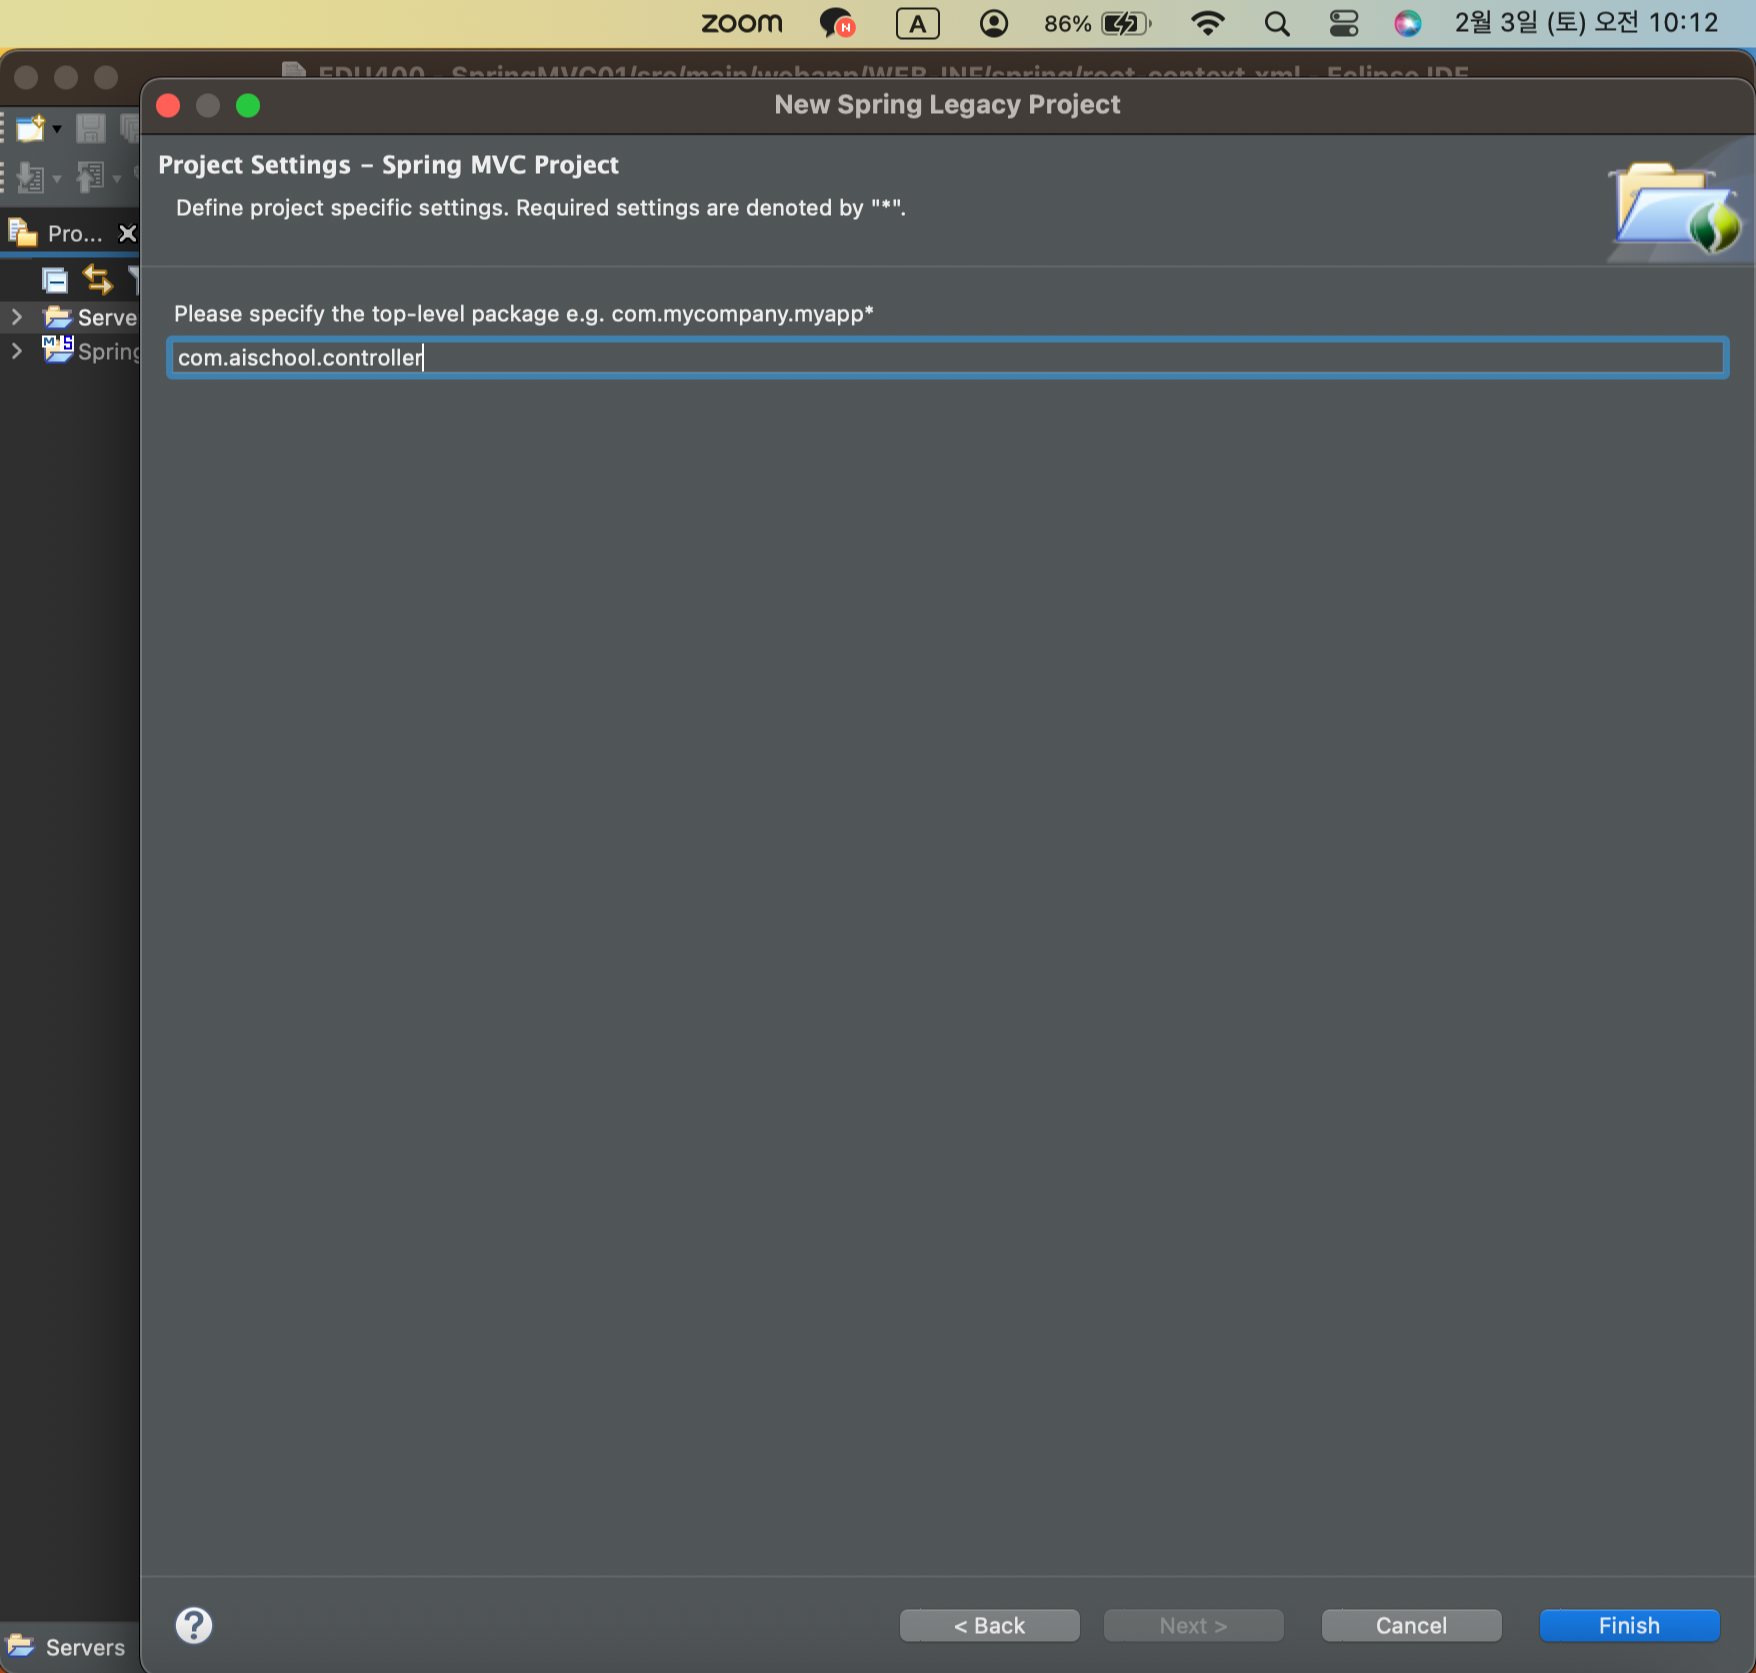Open the Next Annotation dropdown arrow
Screen dimensions: 1756x1673
coord(57,179)
